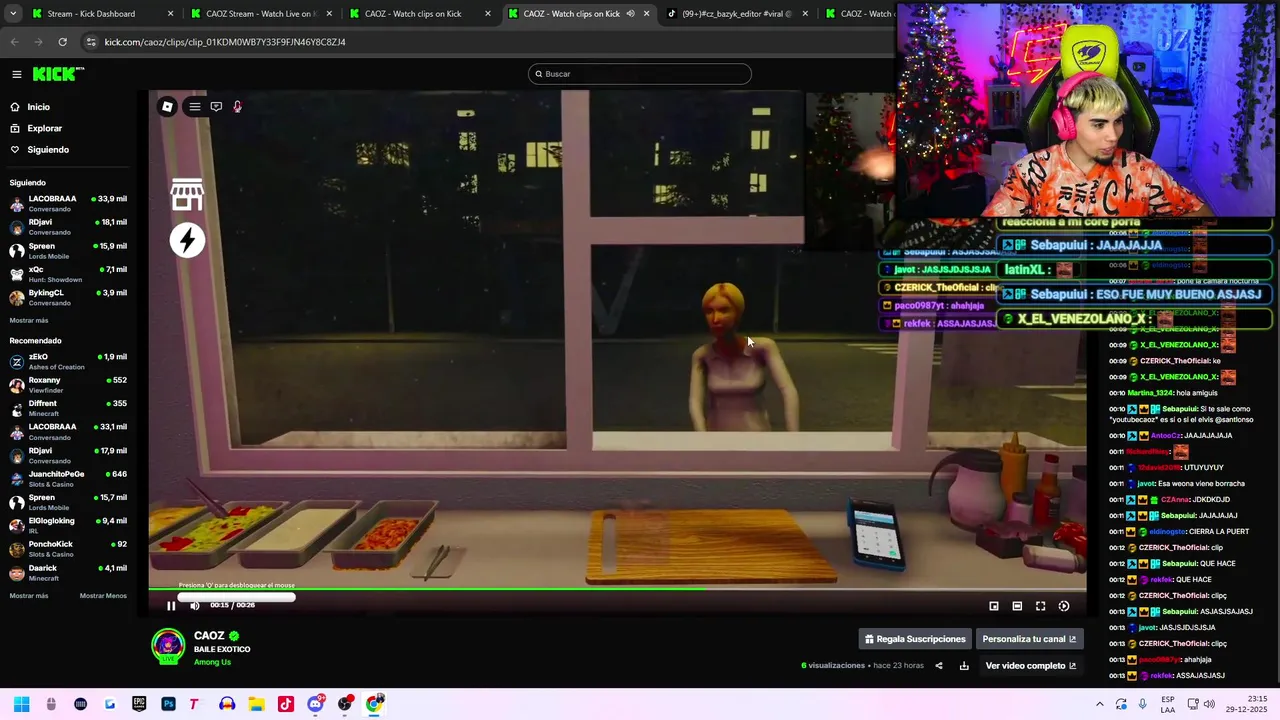Viewport: 1280px width, 720px height.
Task: Click Ver video completo button
Action: 1031,666
